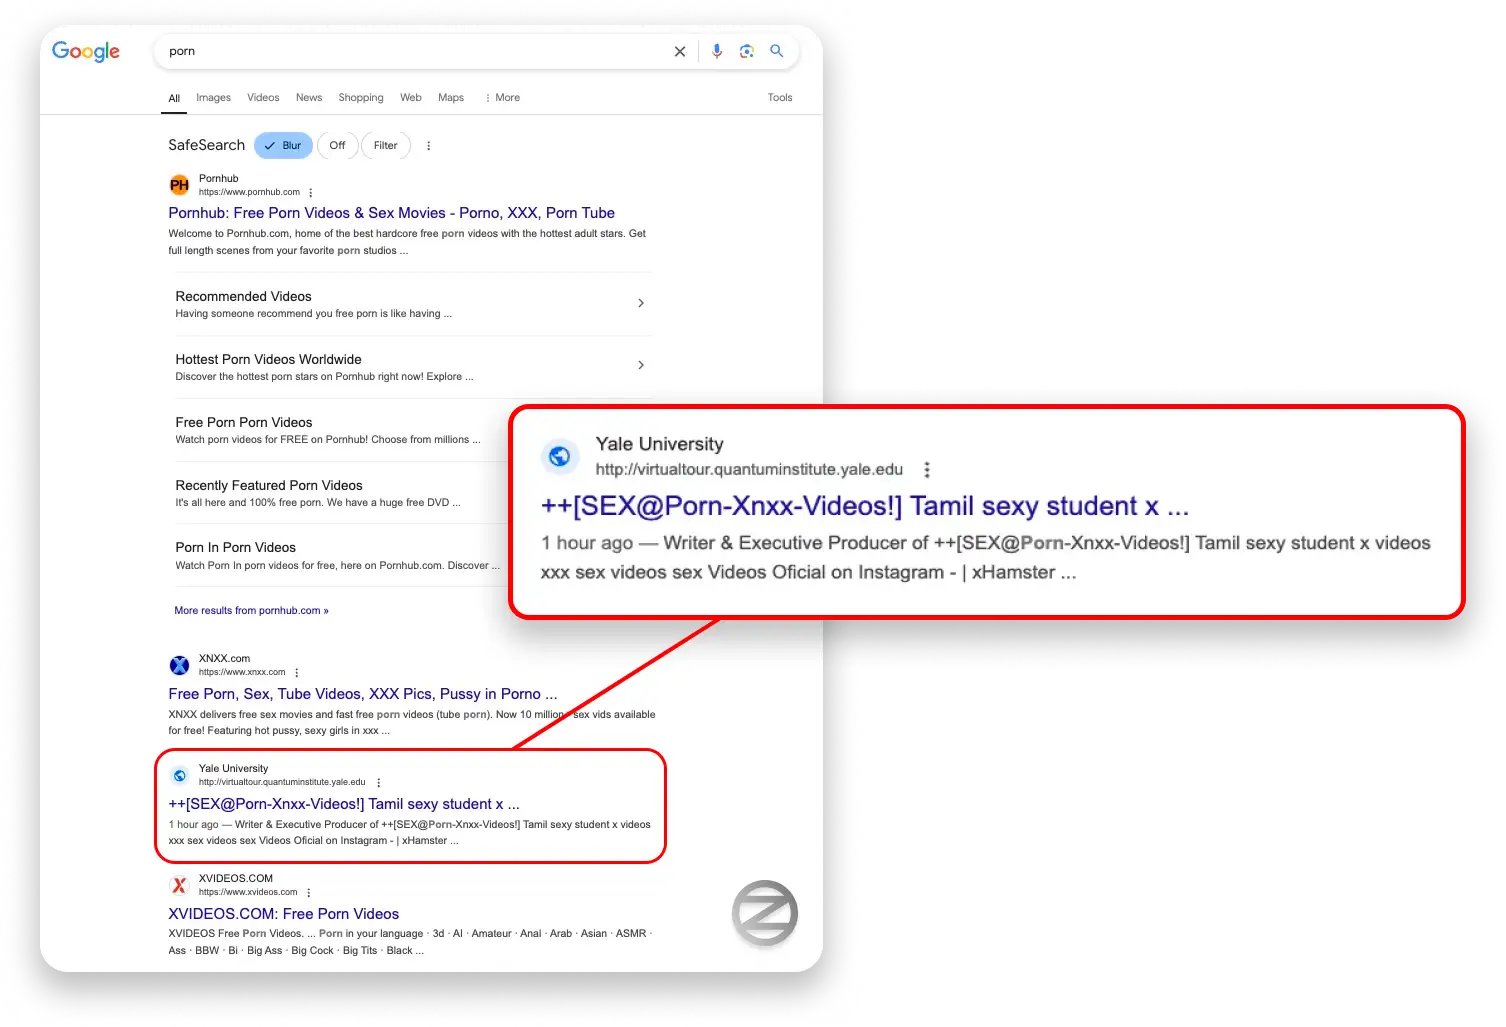Screen dimensions: 1506x1027
Task: Click More results from pornhub.com link
Action: click(x=251, y=611)
